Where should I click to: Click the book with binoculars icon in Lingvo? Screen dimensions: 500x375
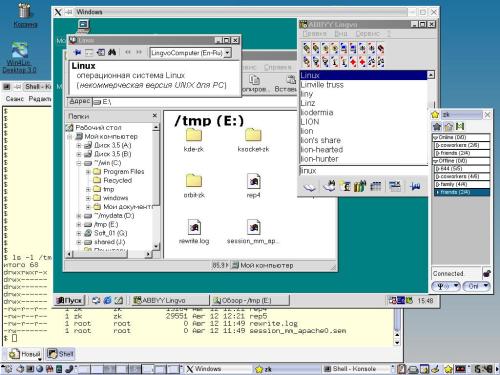(x=329, y=186)
